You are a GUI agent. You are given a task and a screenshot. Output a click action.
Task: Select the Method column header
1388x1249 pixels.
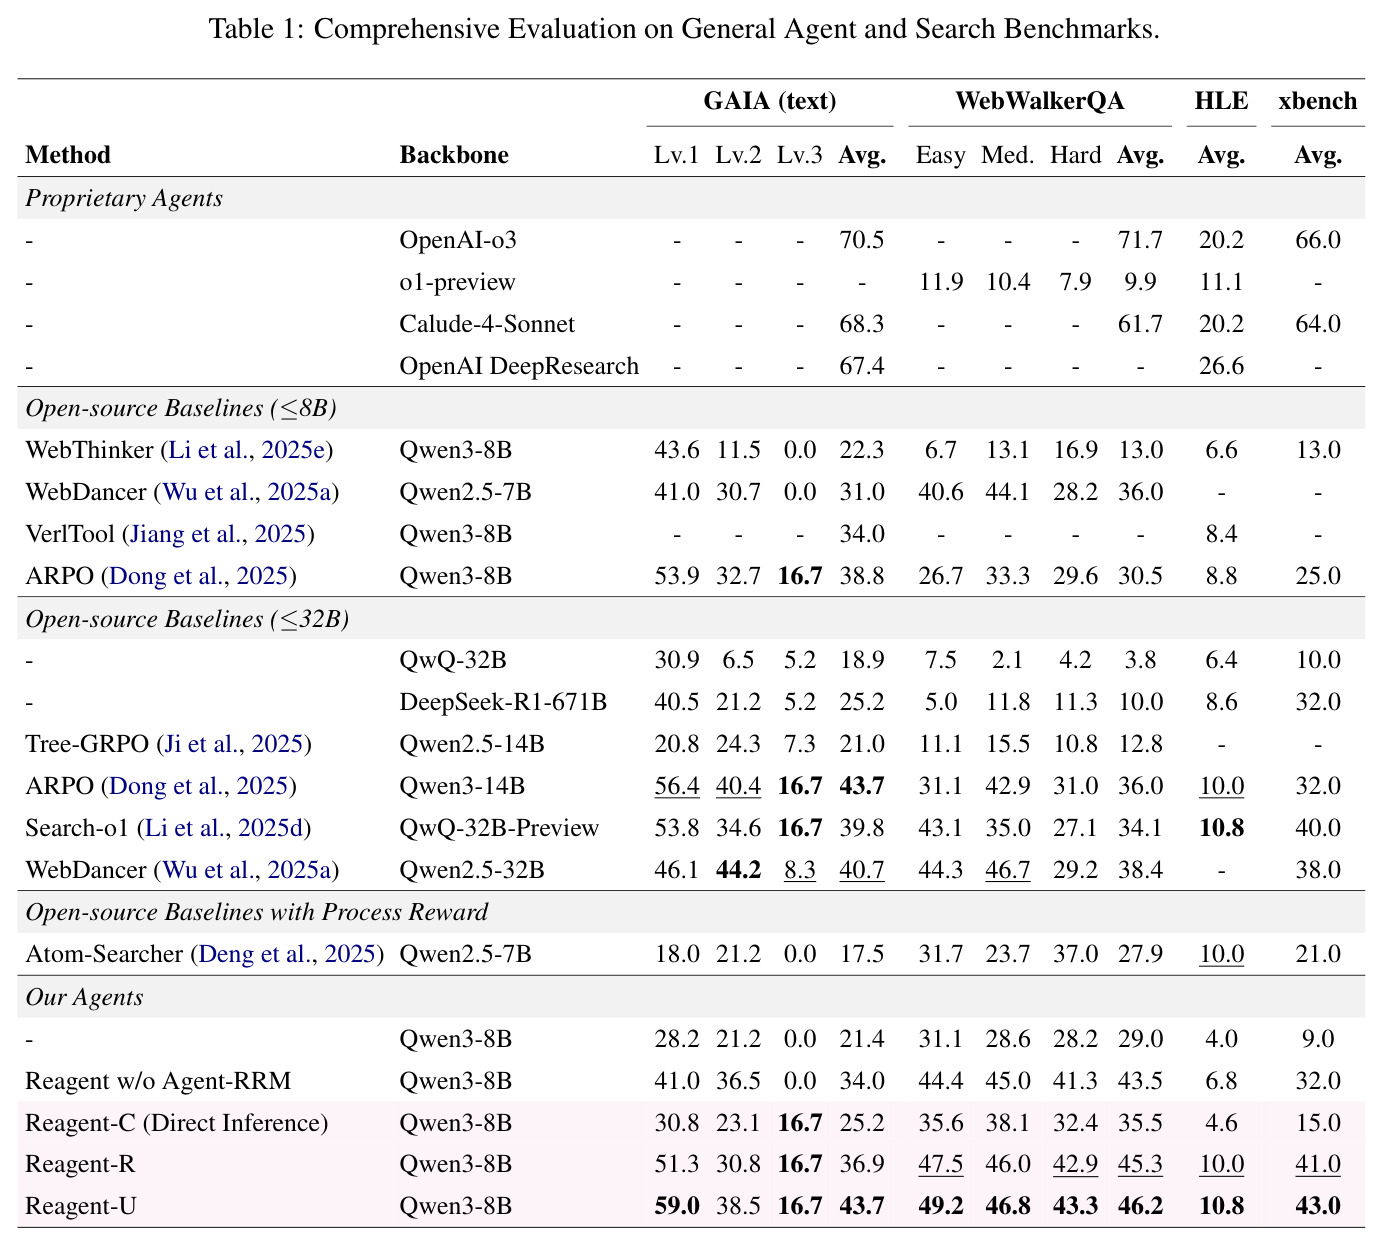coord(68,155)
